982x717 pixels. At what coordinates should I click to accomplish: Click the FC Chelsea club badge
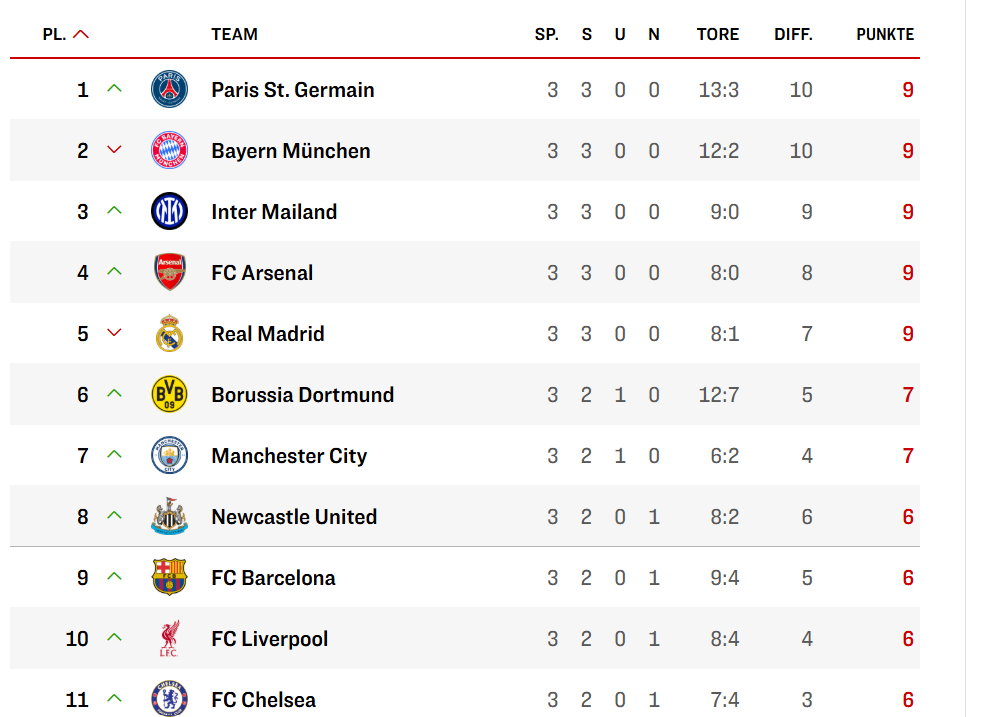click(169, 699)
